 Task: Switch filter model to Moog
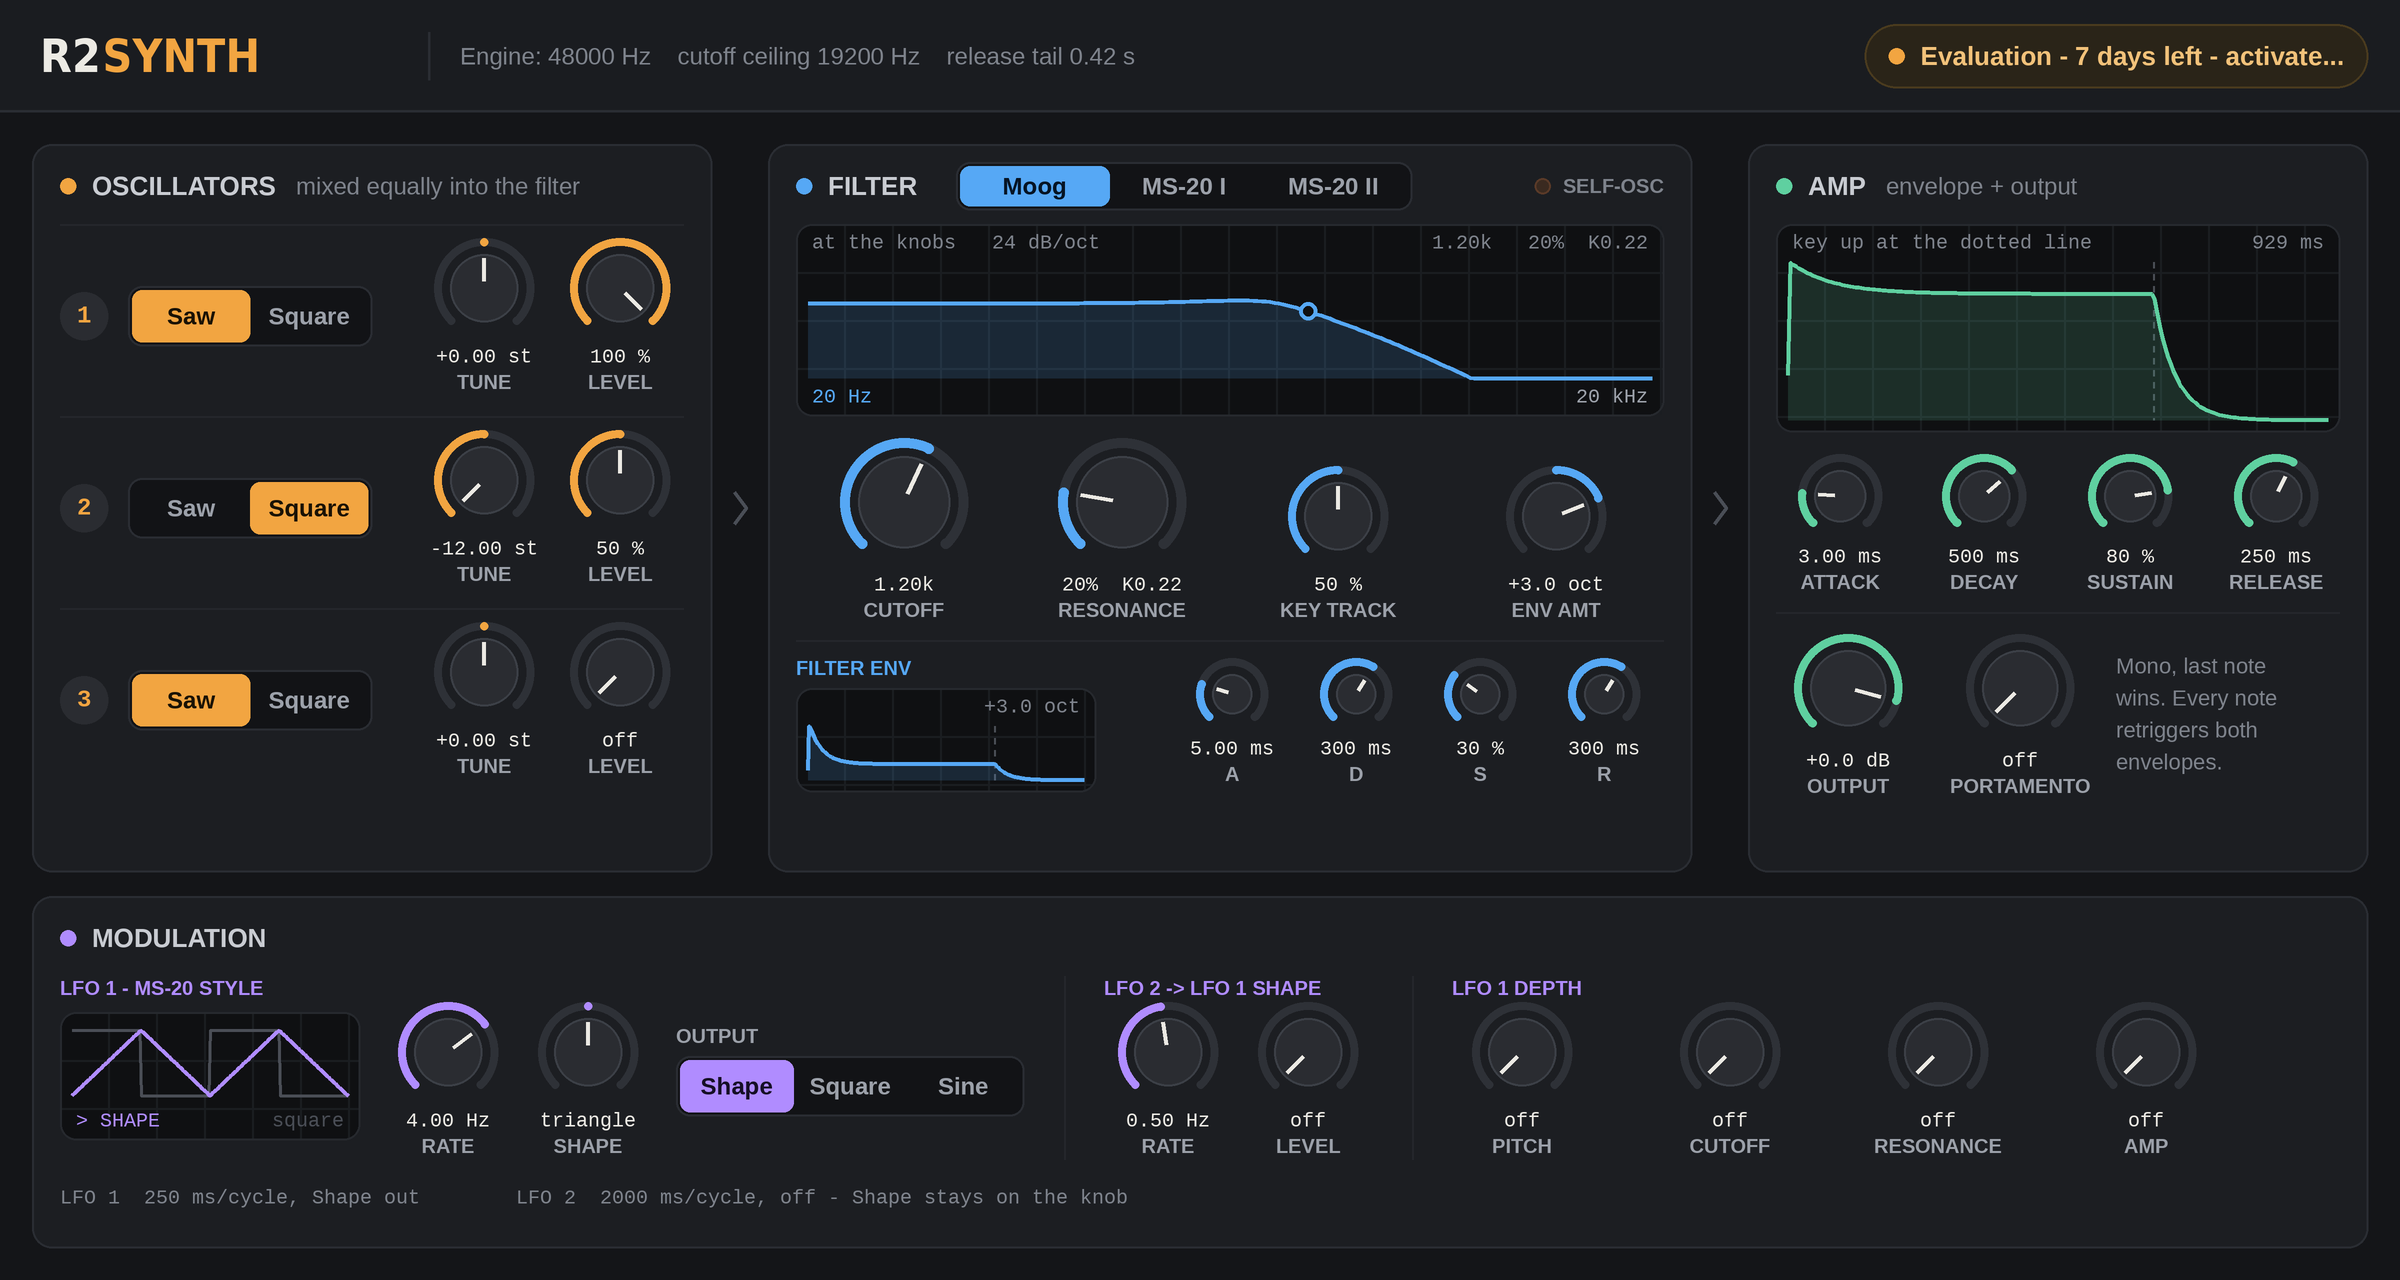[x=1034, y=186]
